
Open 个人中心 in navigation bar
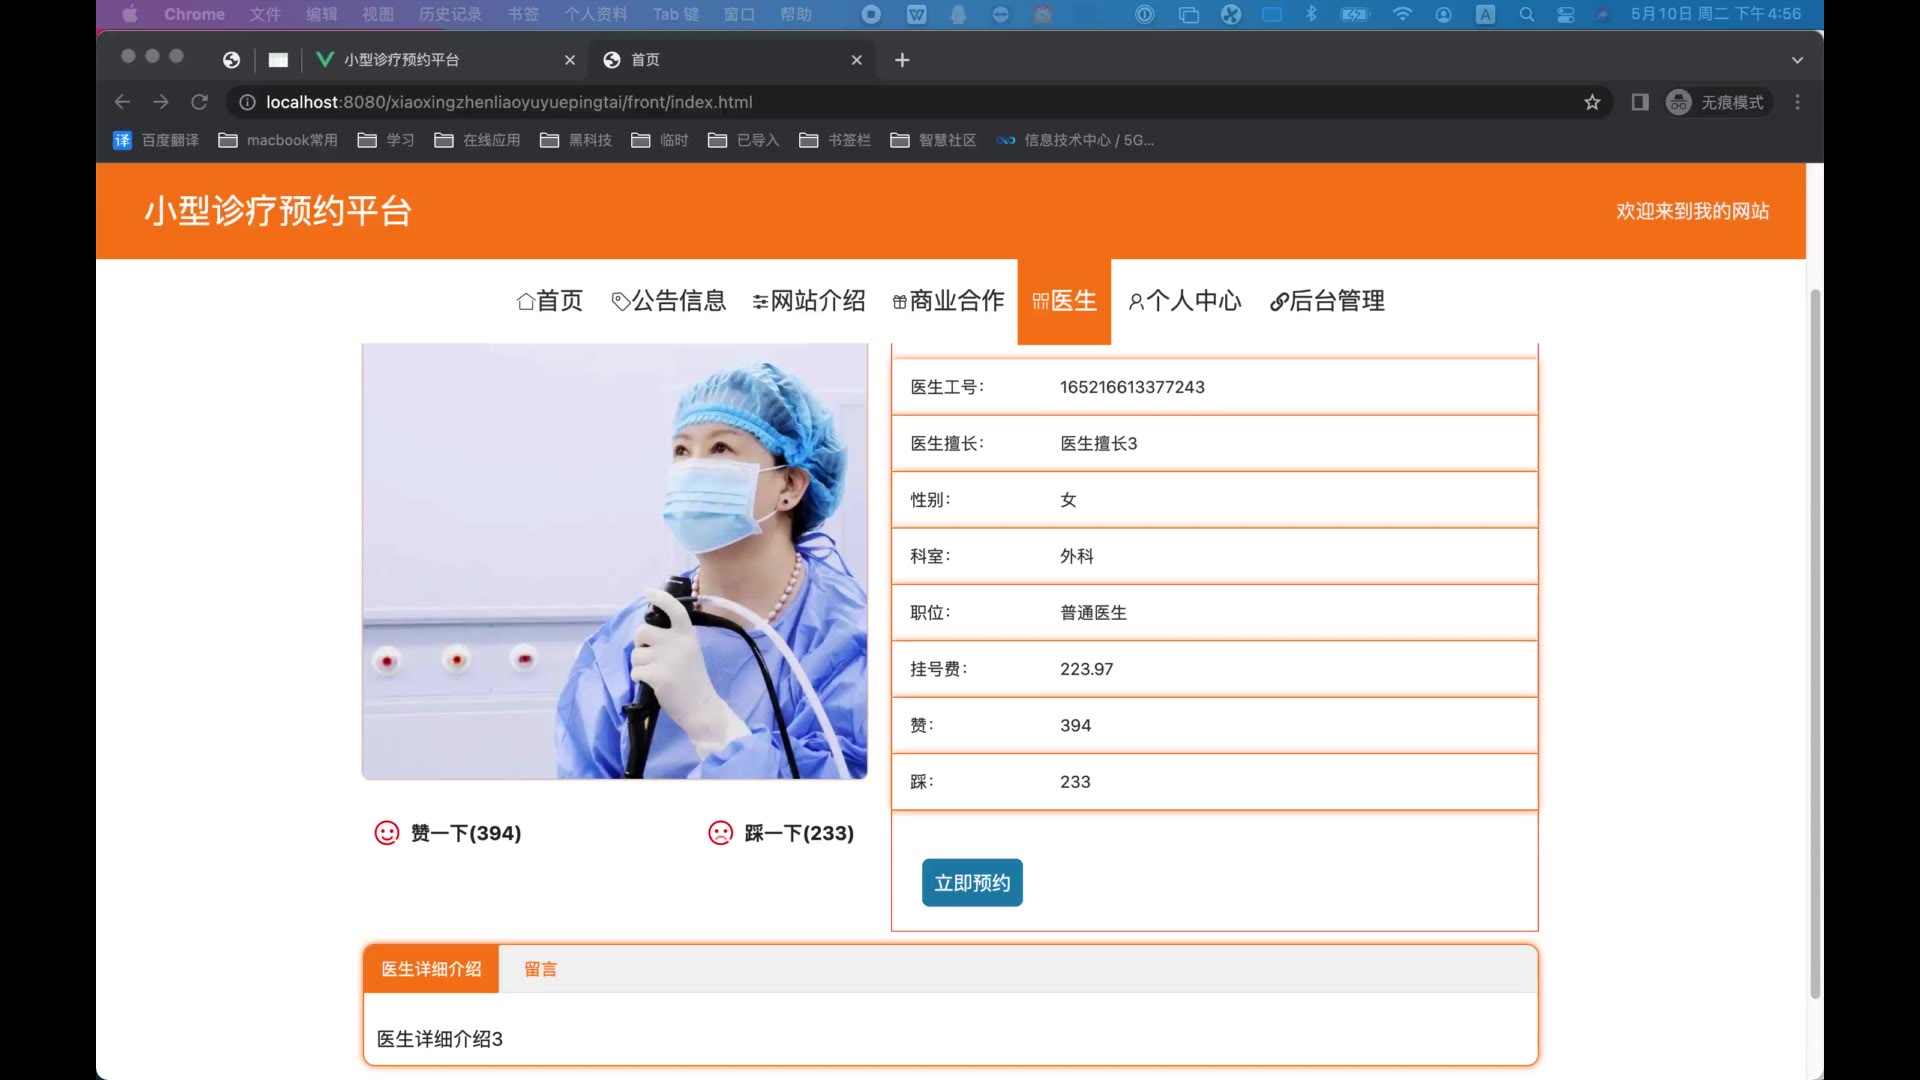[x=1184, y=301]
